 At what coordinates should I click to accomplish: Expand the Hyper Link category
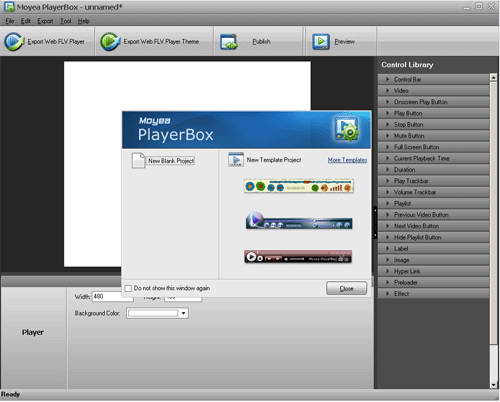433,271
